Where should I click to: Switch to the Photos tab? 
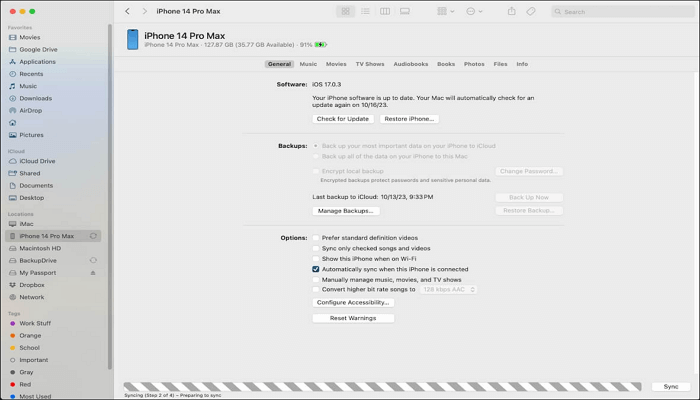(474, 64)
